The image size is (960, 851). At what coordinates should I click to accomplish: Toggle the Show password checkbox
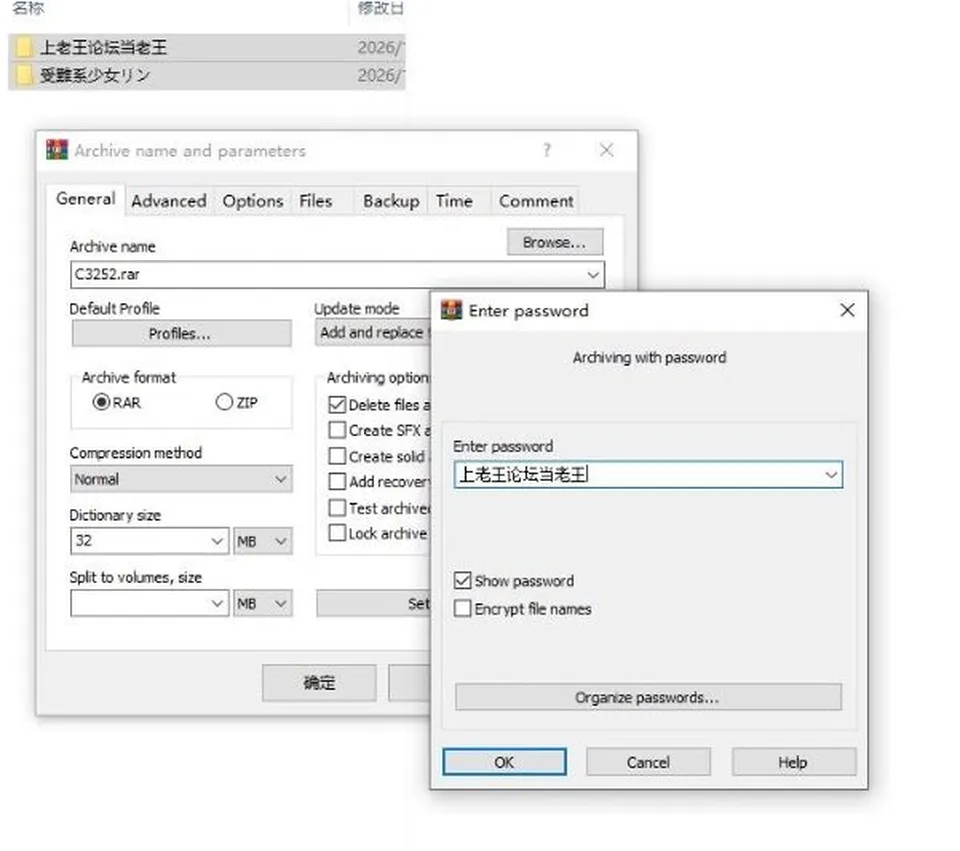[463, 580]
